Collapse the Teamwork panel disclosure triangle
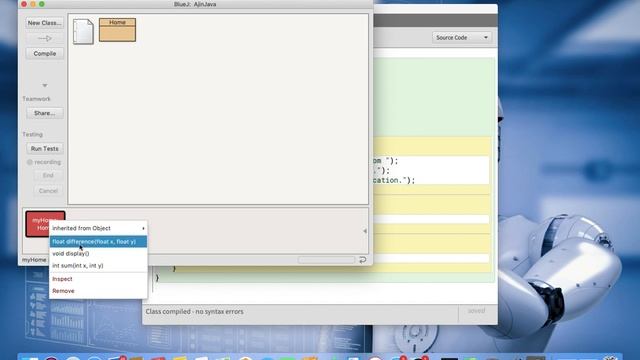640x360 pixels. pos(45,85)
